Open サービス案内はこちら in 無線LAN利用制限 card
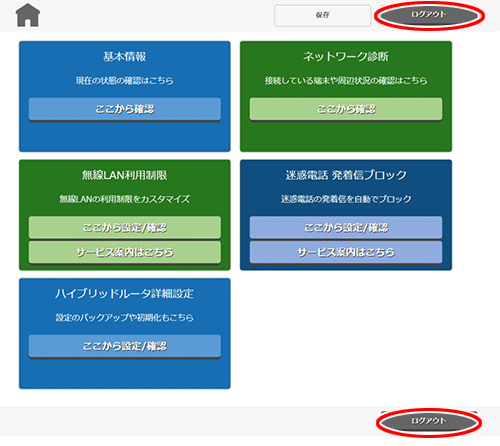The width and height of the screenshot is (500, 446). (125, 252)
